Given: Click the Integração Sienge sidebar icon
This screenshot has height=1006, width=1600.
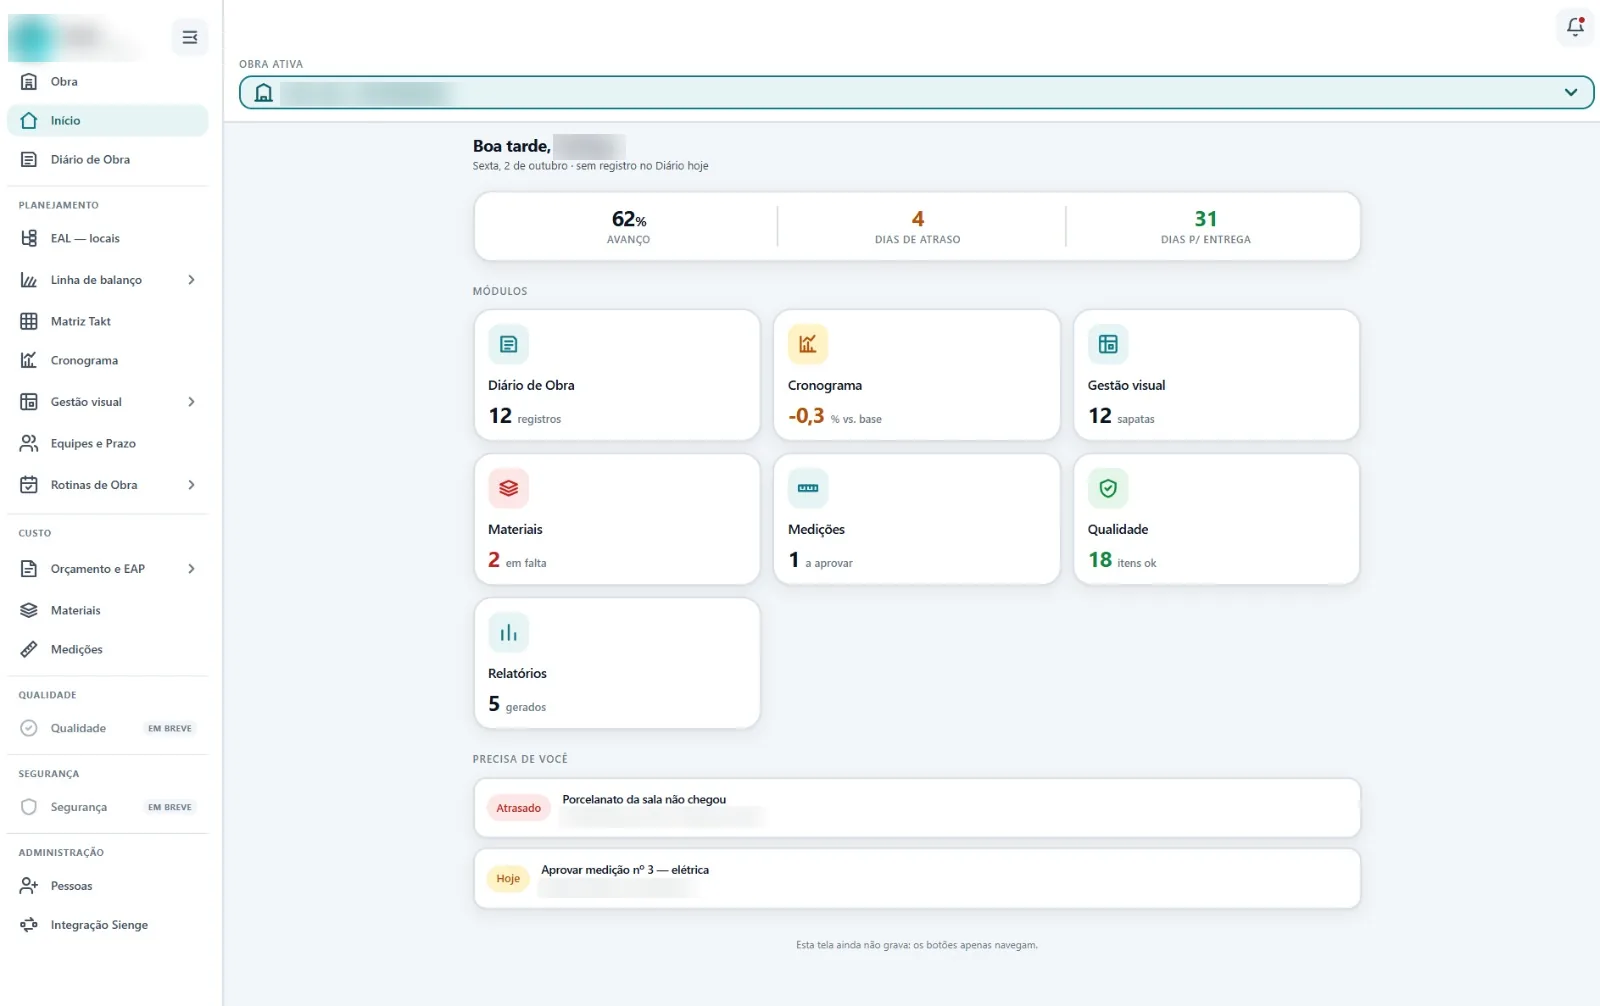Looking at the screenshot, I should pos(29,925).
